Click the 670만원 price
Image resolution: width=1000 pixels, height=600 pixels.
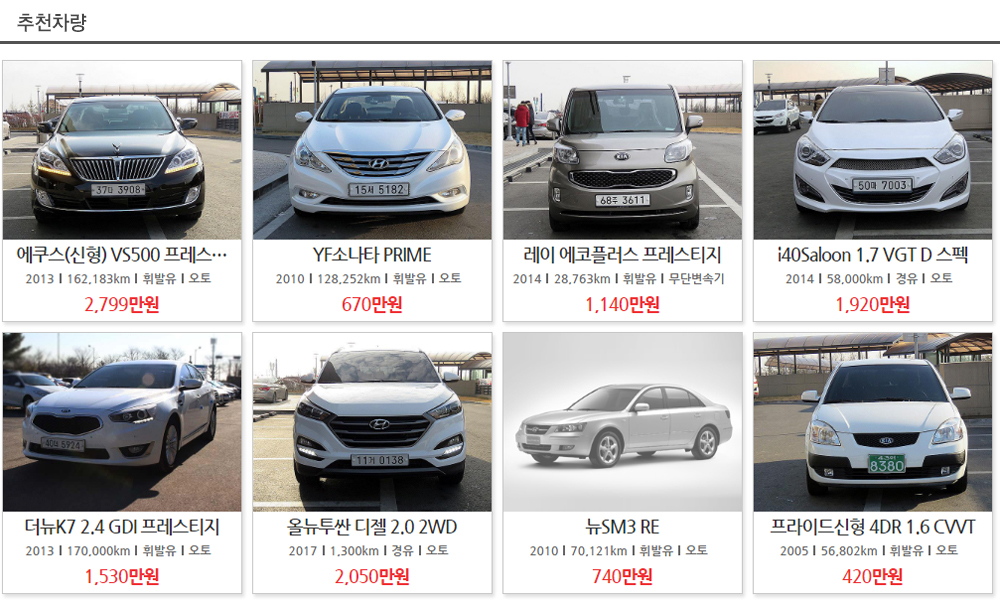[x=372, y=304]
